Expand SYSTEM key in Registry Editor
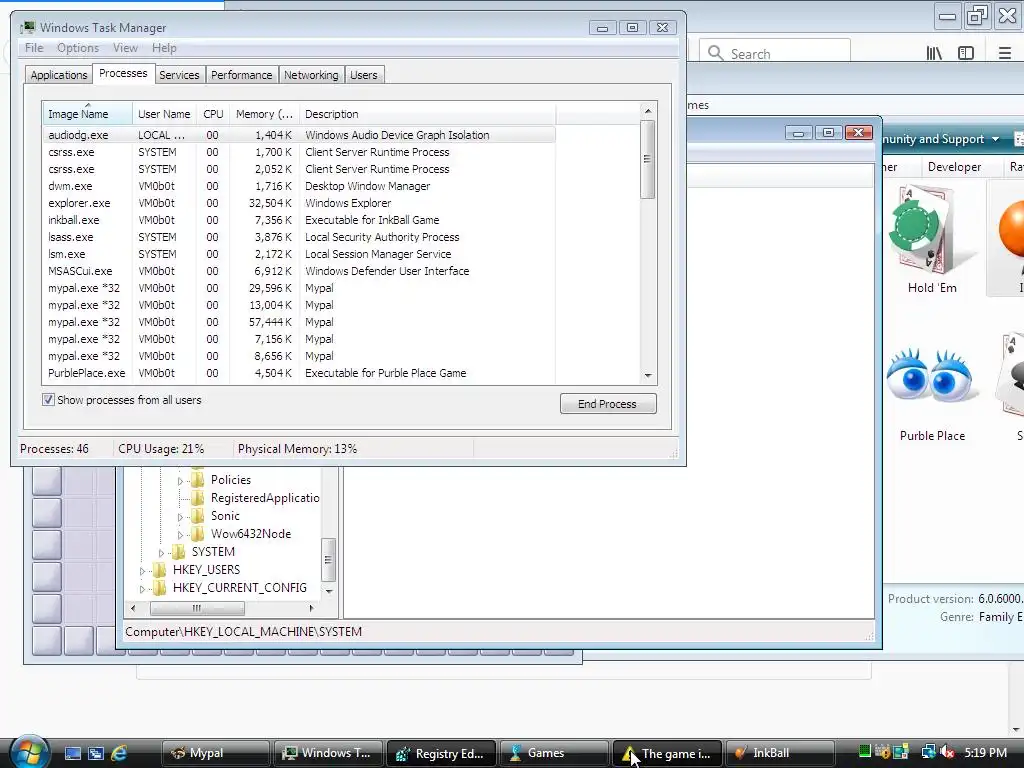1024x768 pixels. pos(161,552)
